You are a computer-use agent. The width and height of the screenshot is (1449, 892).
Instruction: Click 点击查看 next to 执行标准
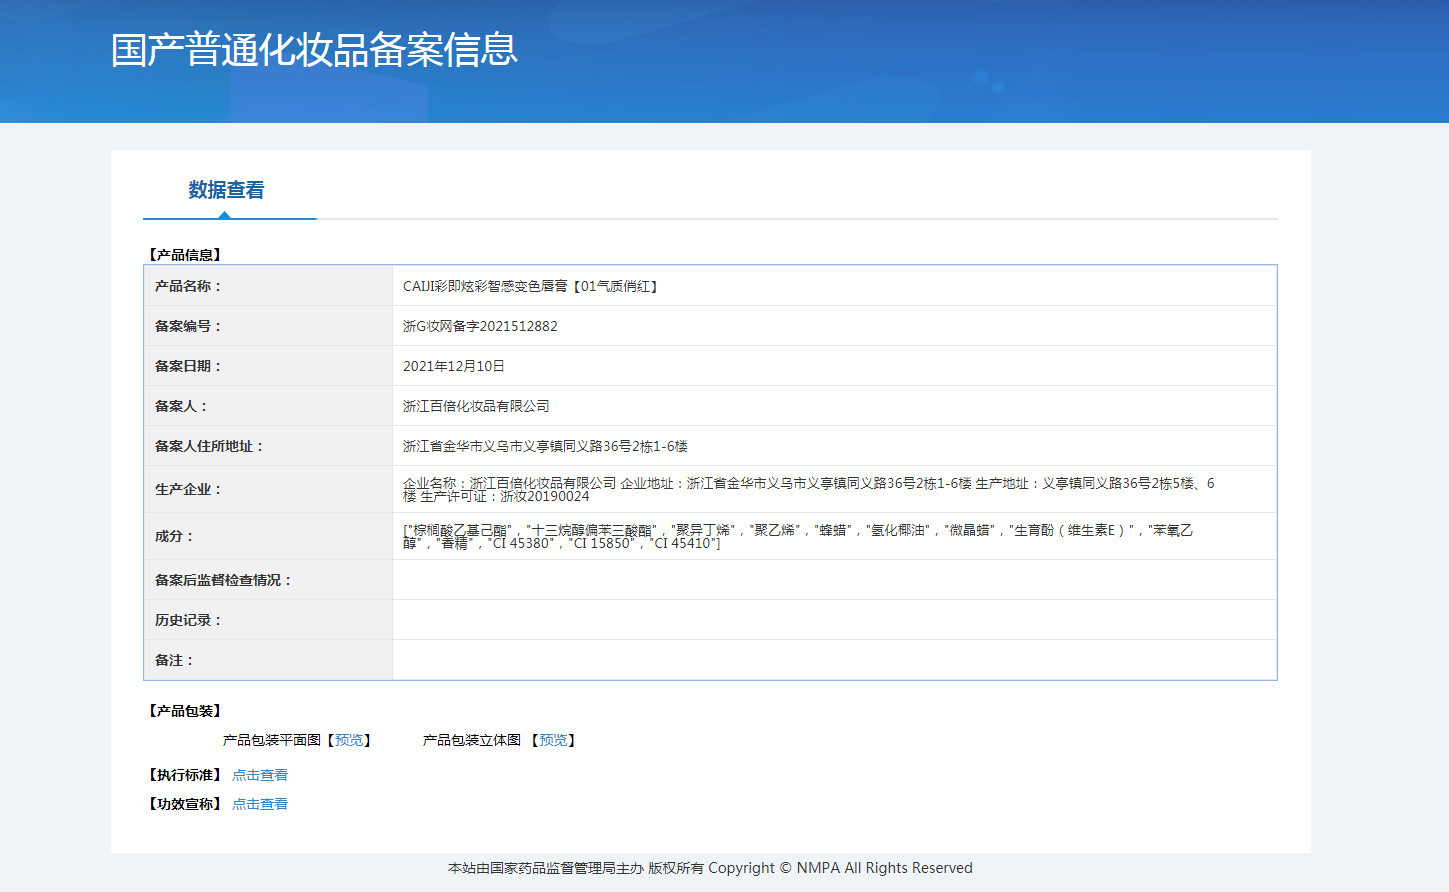click(260, 775)
